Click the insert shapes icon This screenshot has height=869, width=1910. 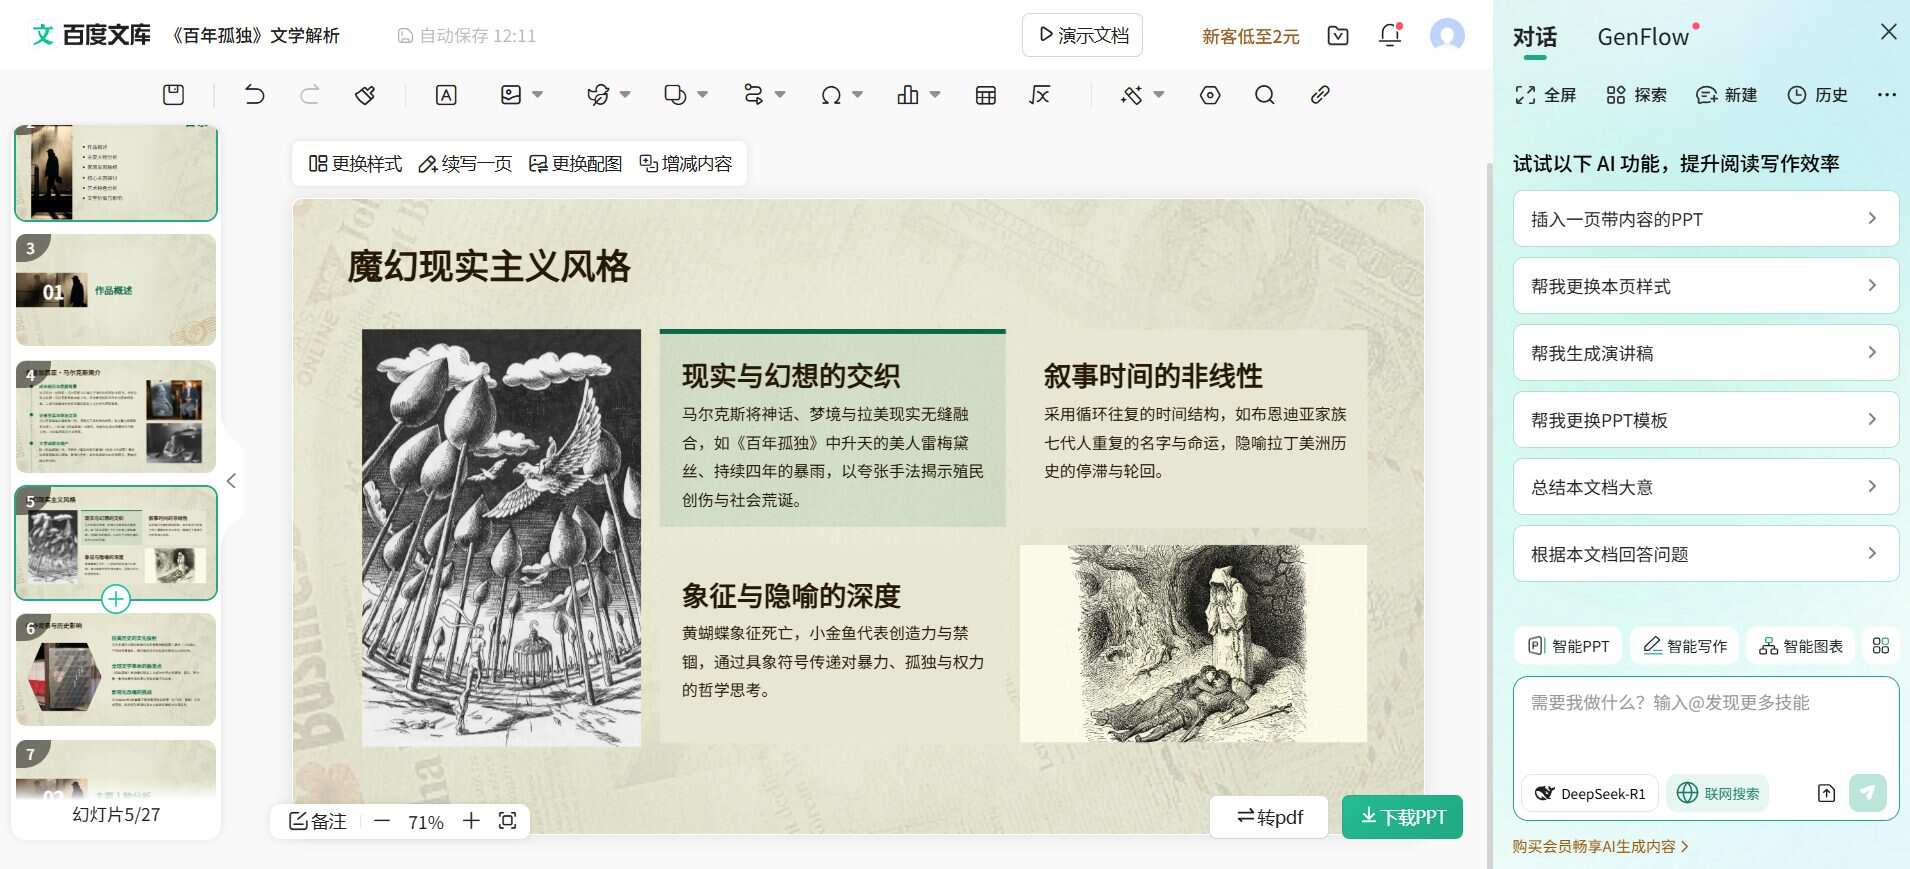click(x=675, y=95)
